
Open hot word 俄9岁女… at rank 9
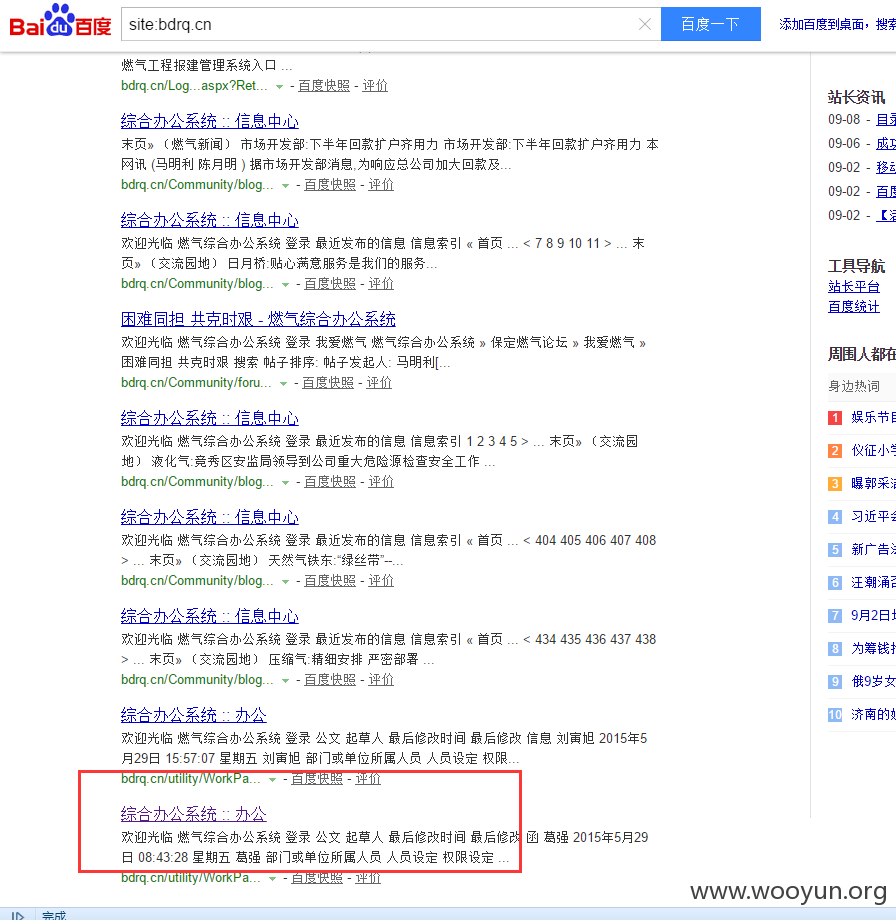click(x=874, y=682)
